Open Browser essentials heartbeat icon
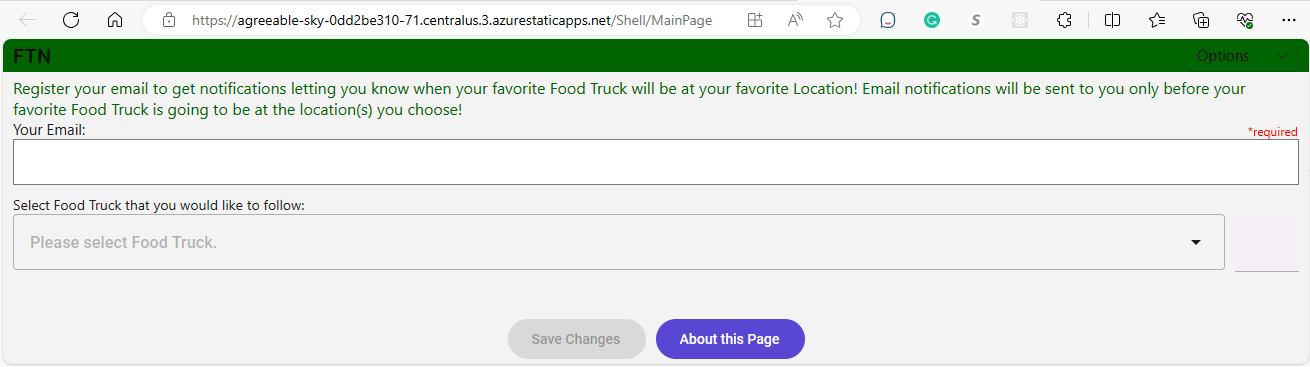Screen dimensions: 1310x367 1245,20
